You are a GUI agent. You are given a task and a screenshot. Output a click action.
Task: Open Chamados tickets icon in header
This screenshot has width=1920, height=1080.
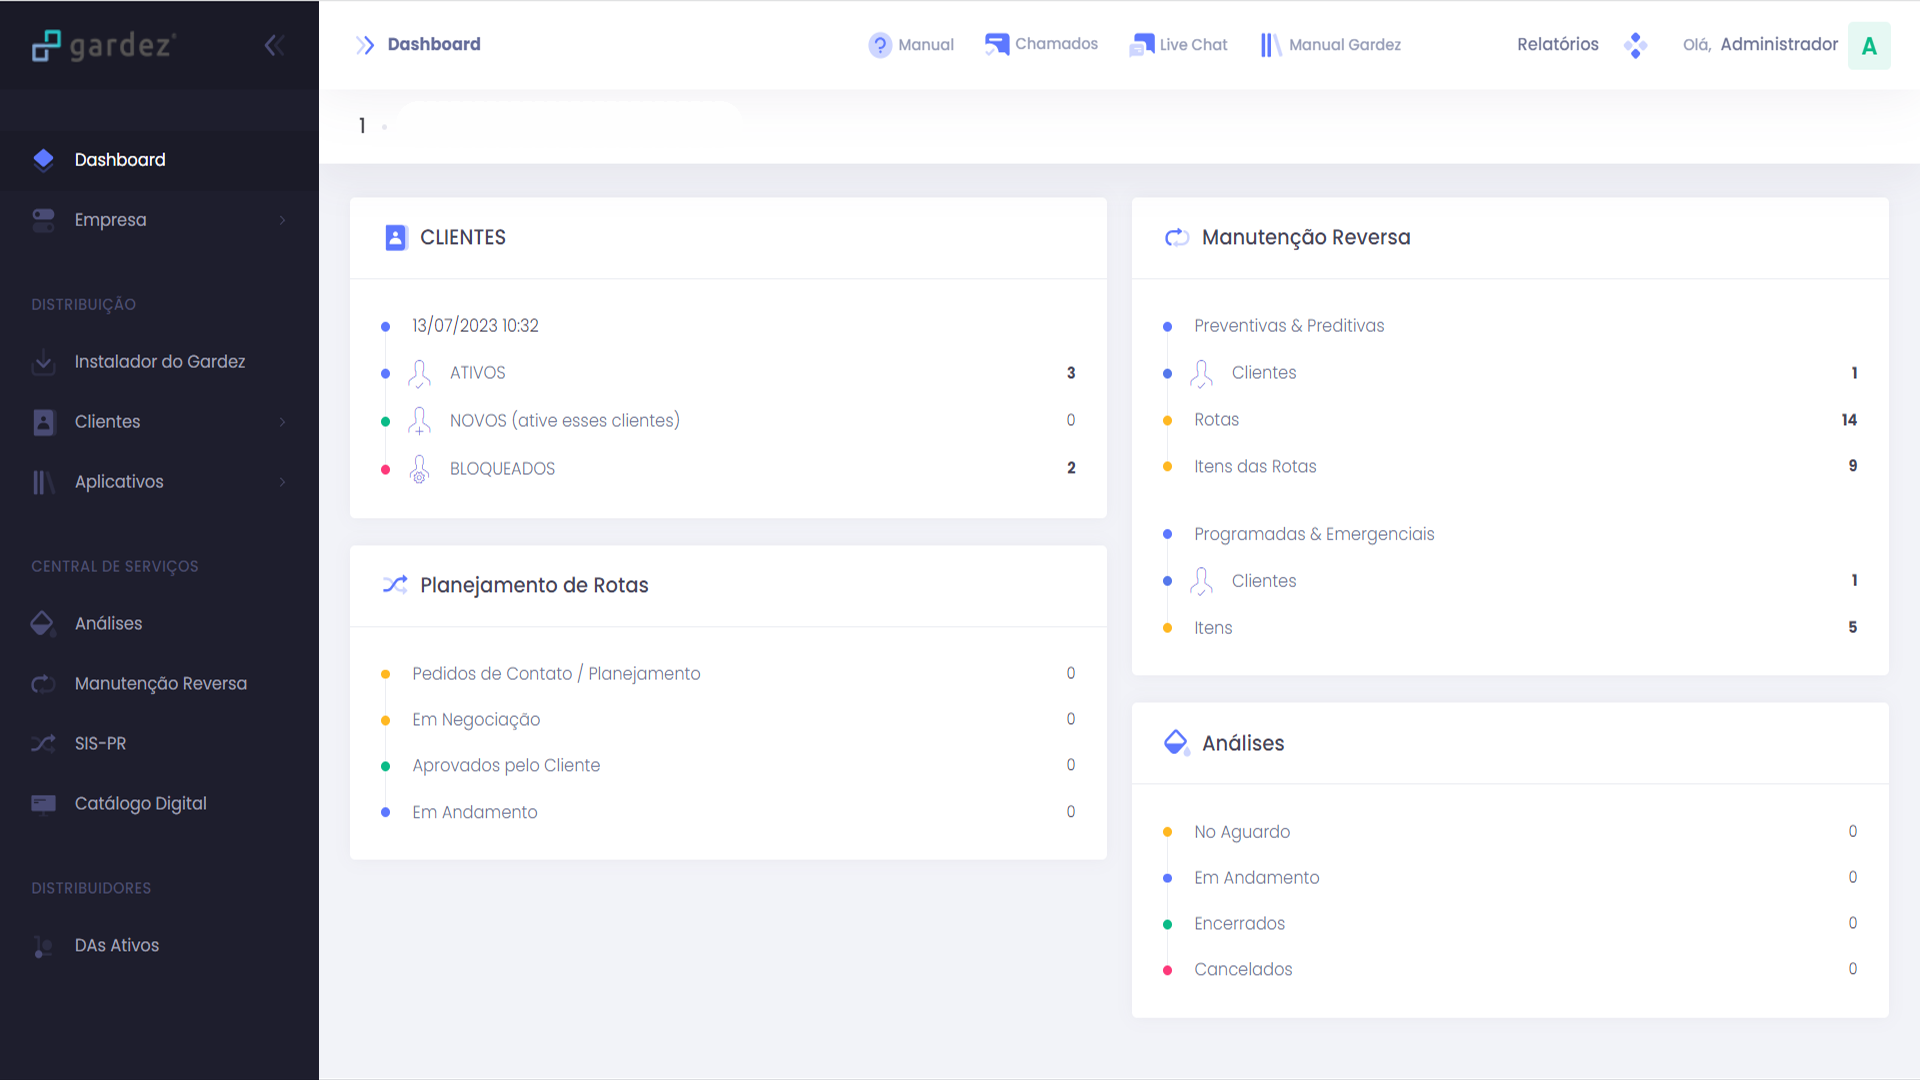coord(997,44)
